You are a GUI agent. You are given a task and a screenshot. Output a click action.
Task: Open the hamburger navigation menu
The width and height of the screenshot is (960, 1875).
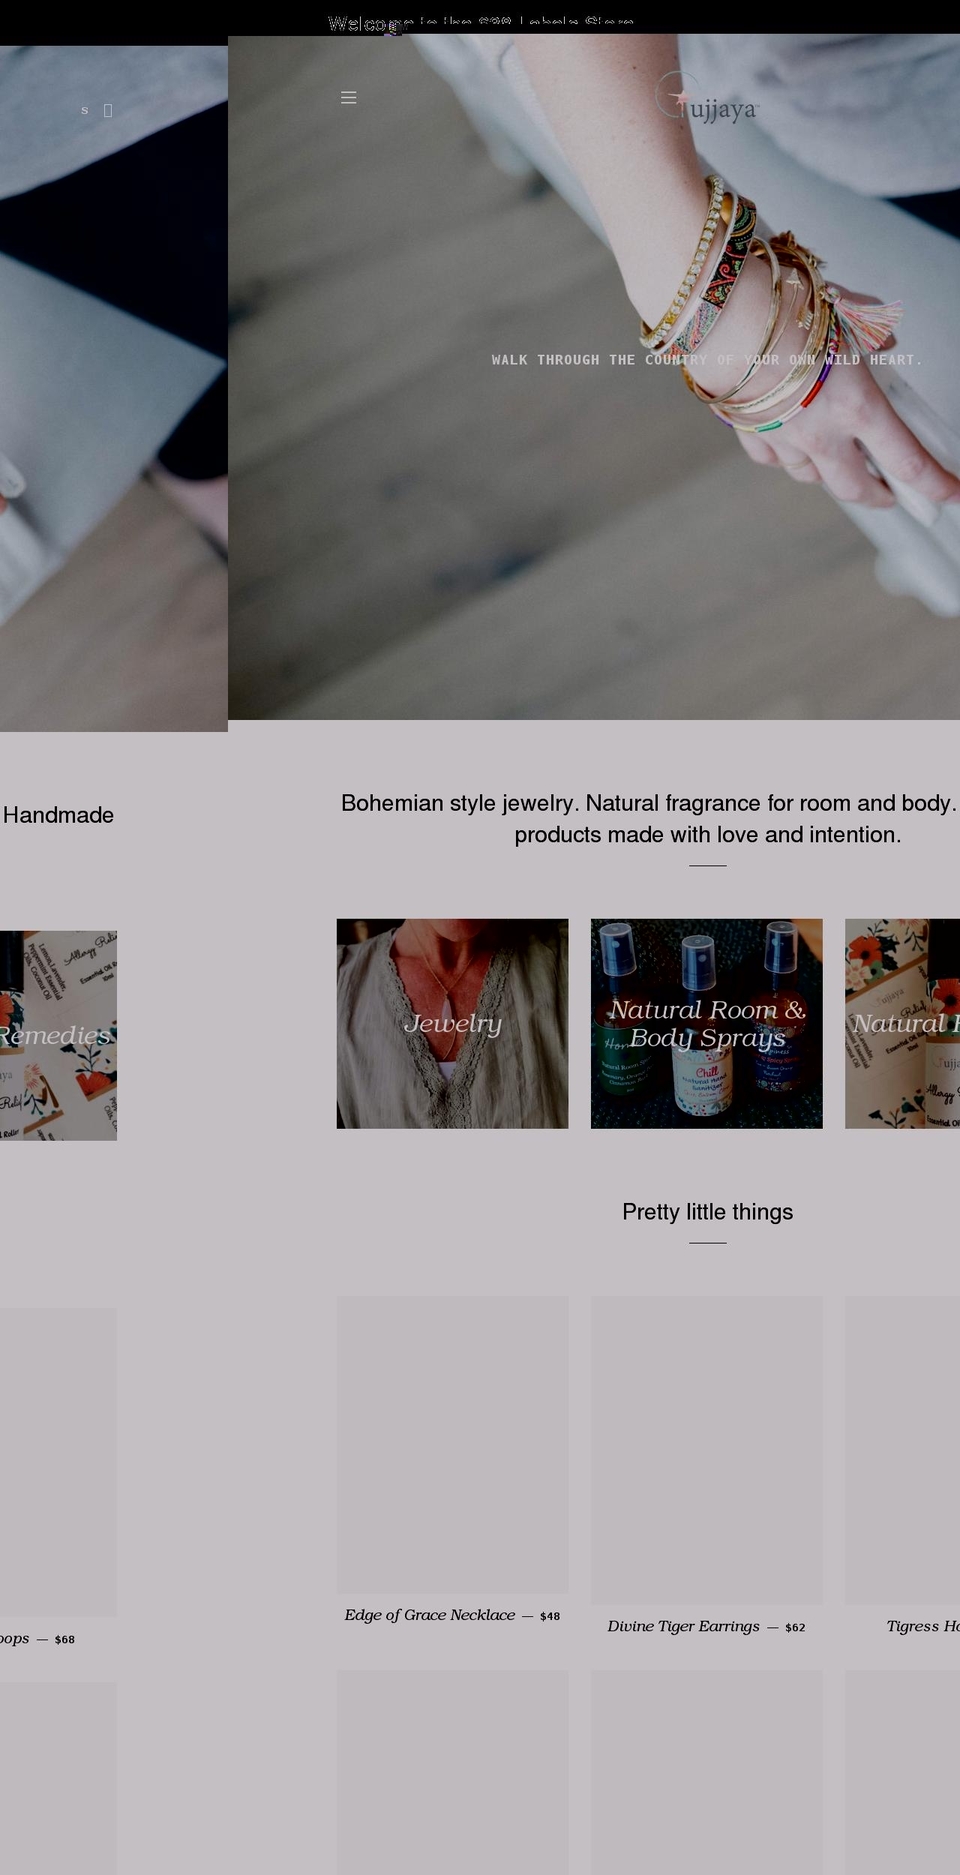coord(348,98)
